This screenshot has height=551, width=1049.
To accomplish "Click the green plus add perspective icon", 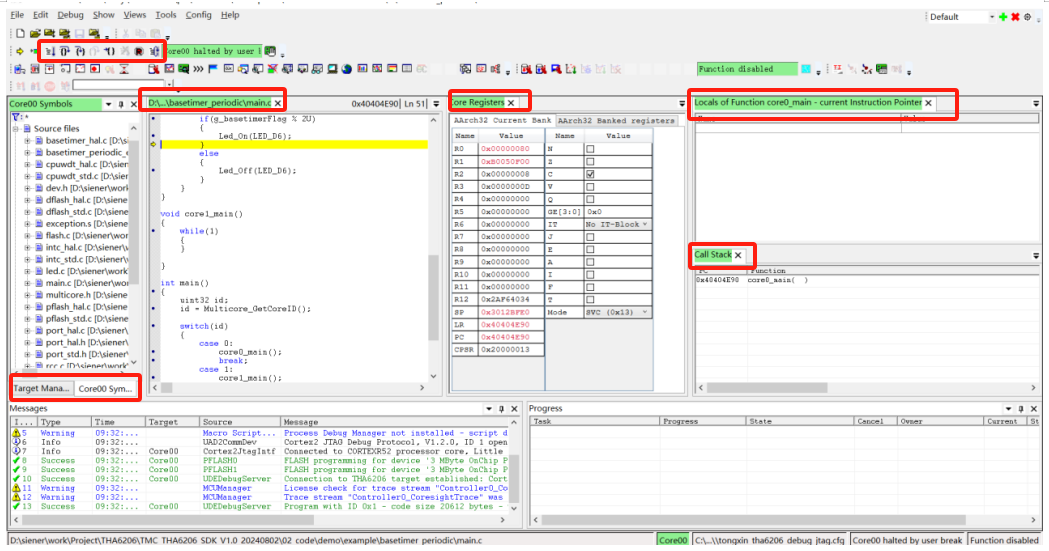I will coord(1003,17).
